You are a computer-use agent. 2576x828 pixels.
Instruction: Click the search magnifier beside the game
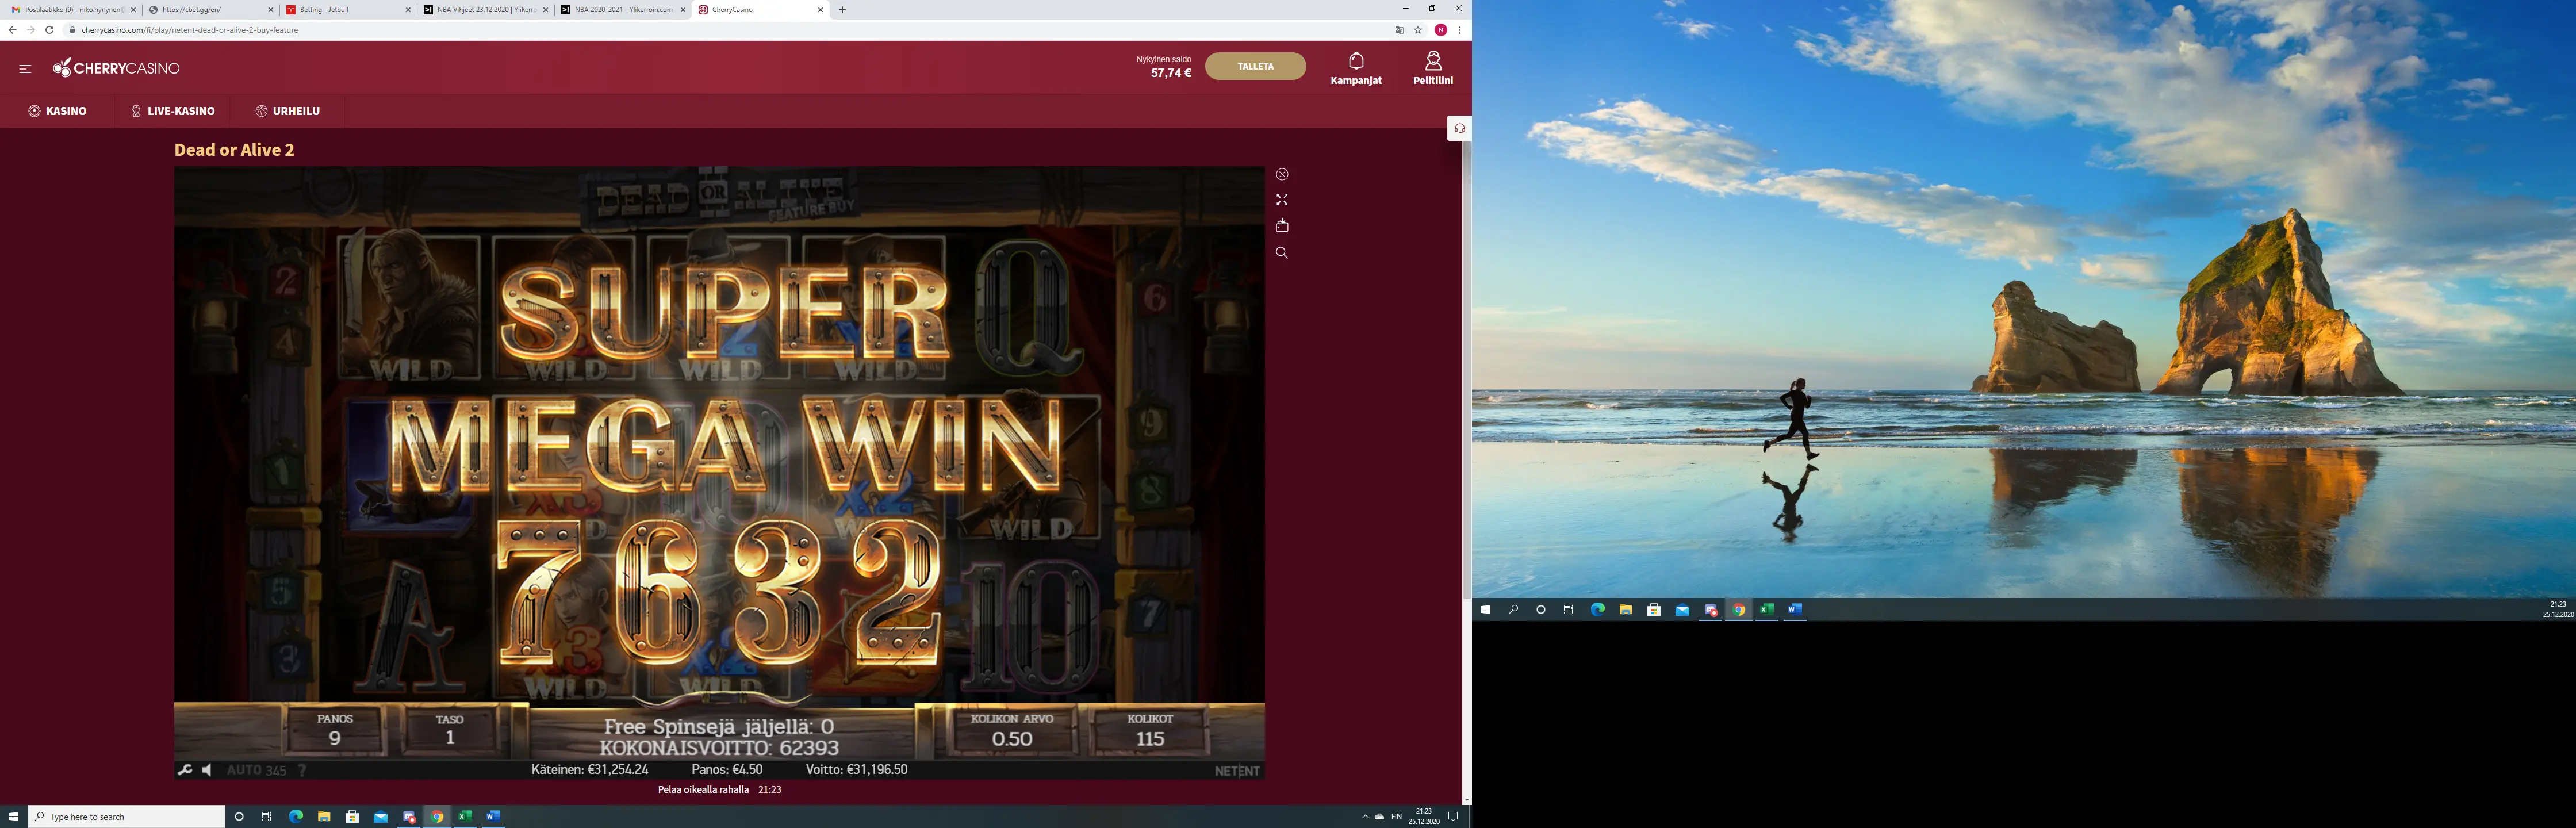pyautogui.click(x=1282, y=253)
